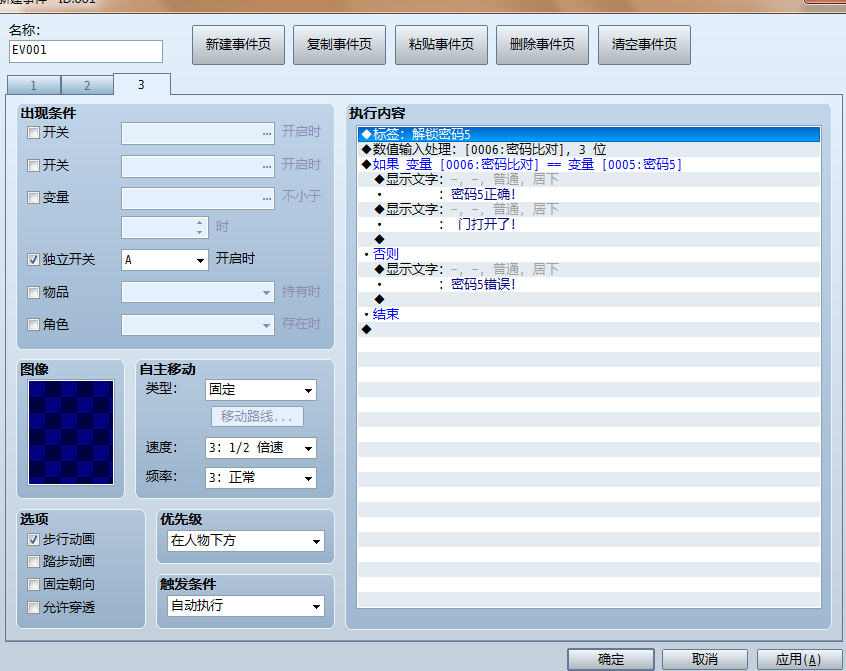Select the 密码5正确！ text line
846x671 pixels.
[x=589, y=194]
